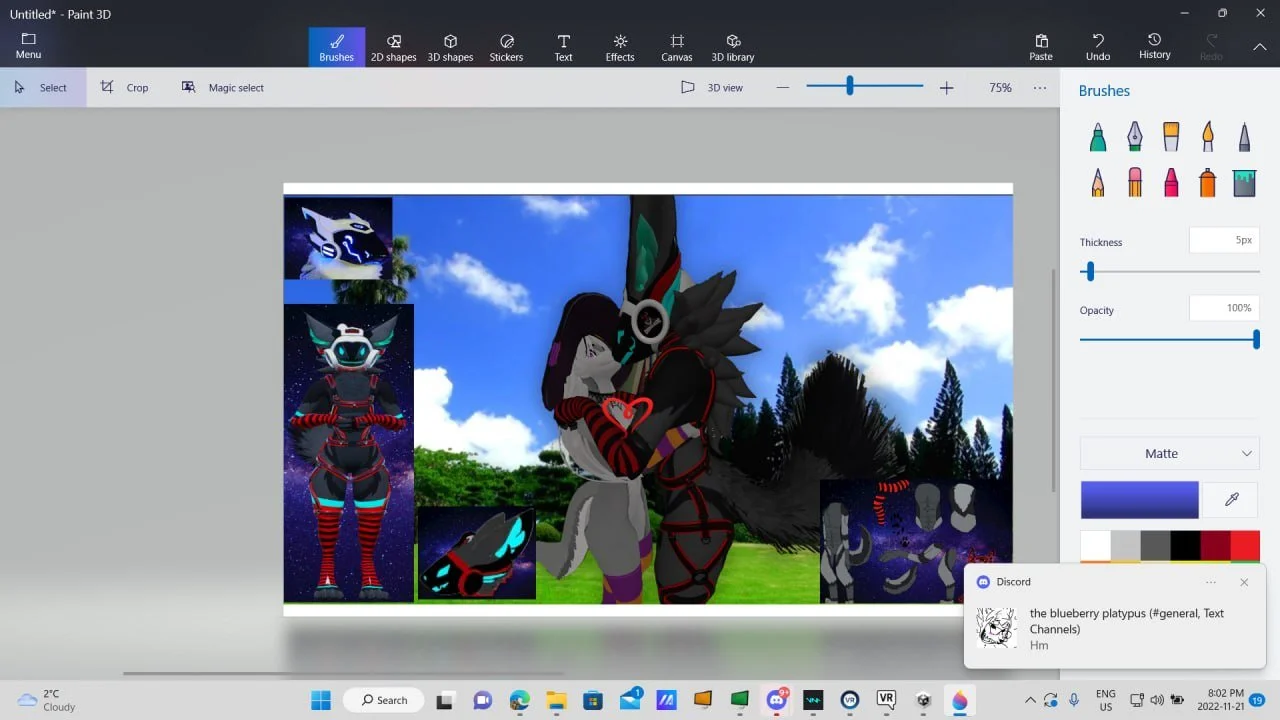
Task: Open the 3D library tab
Action: tap(733, 47)
